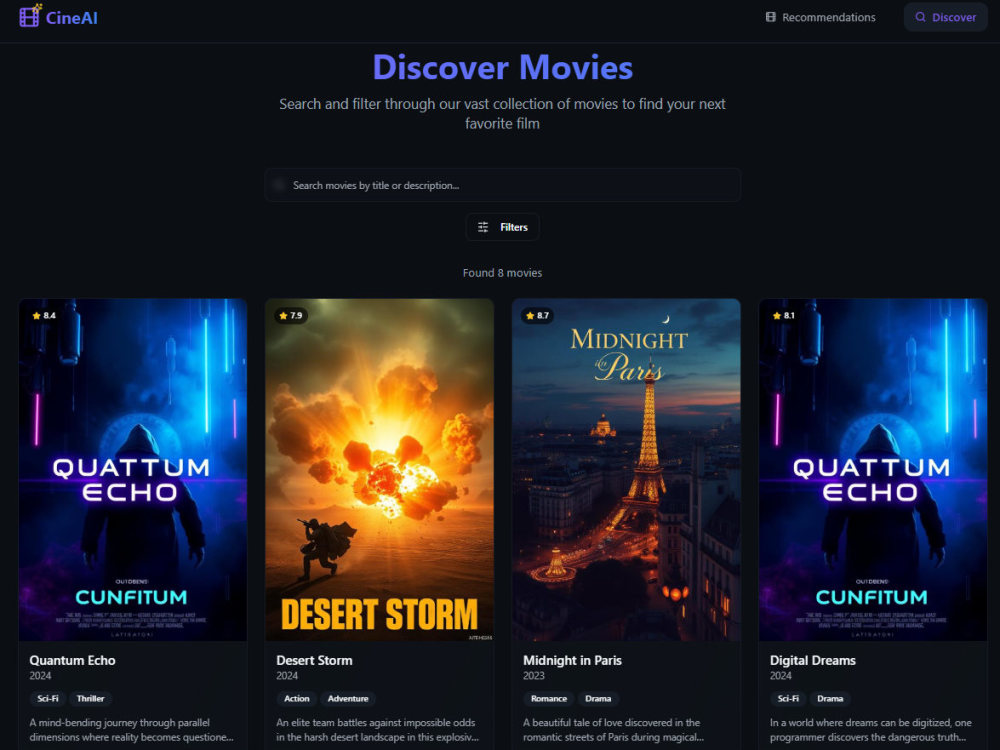Click Drama tag under Digital Dreams

pyautogui.click(x=830, y=699)
